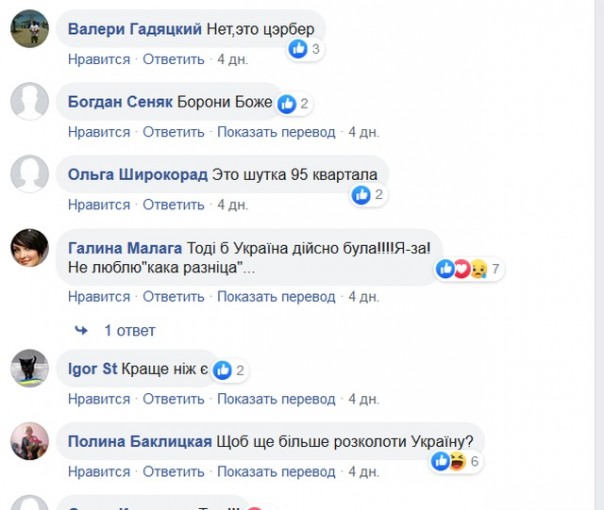Toggle Нравится under Ольга Широкорад's comment
Viewport: 604px width, 510px height.
pyautogui.click(x=99, y=204)
